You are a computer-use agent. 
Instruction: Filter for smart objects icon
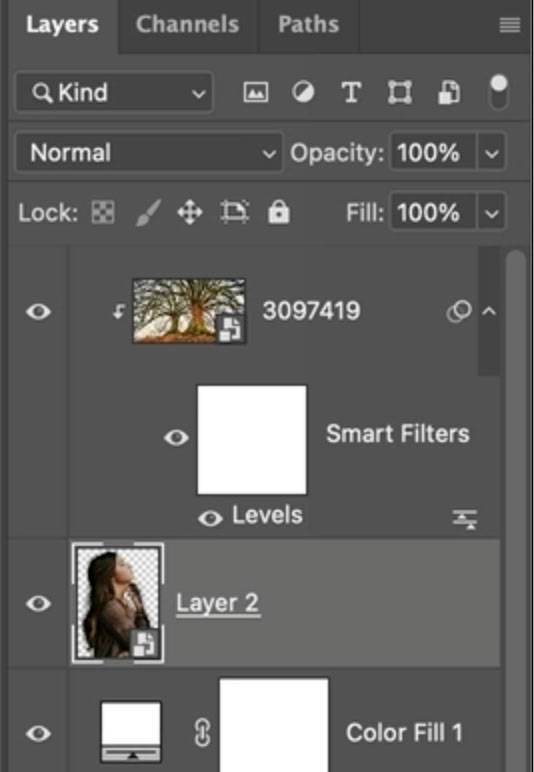coord(449,92)
